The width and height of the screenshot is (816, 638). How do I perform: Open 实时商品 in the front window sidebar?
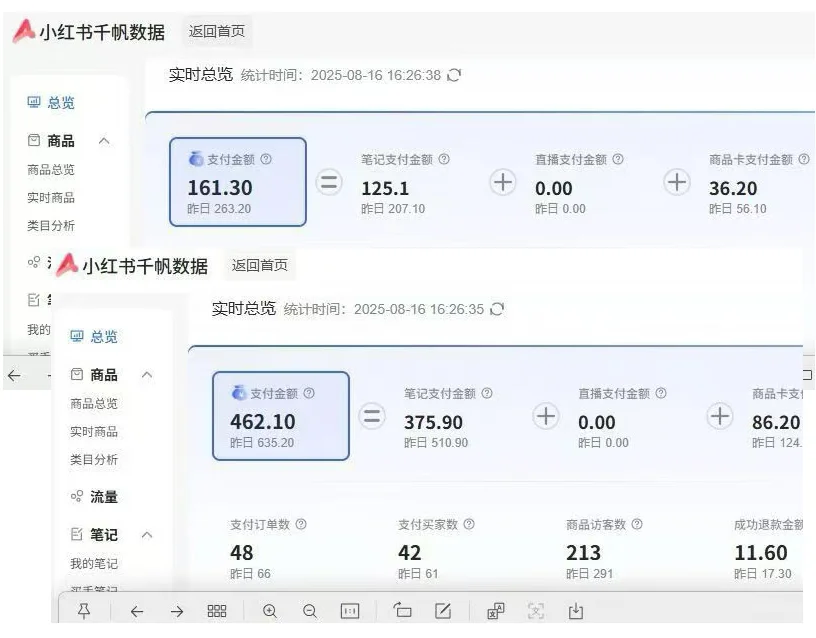94,431
